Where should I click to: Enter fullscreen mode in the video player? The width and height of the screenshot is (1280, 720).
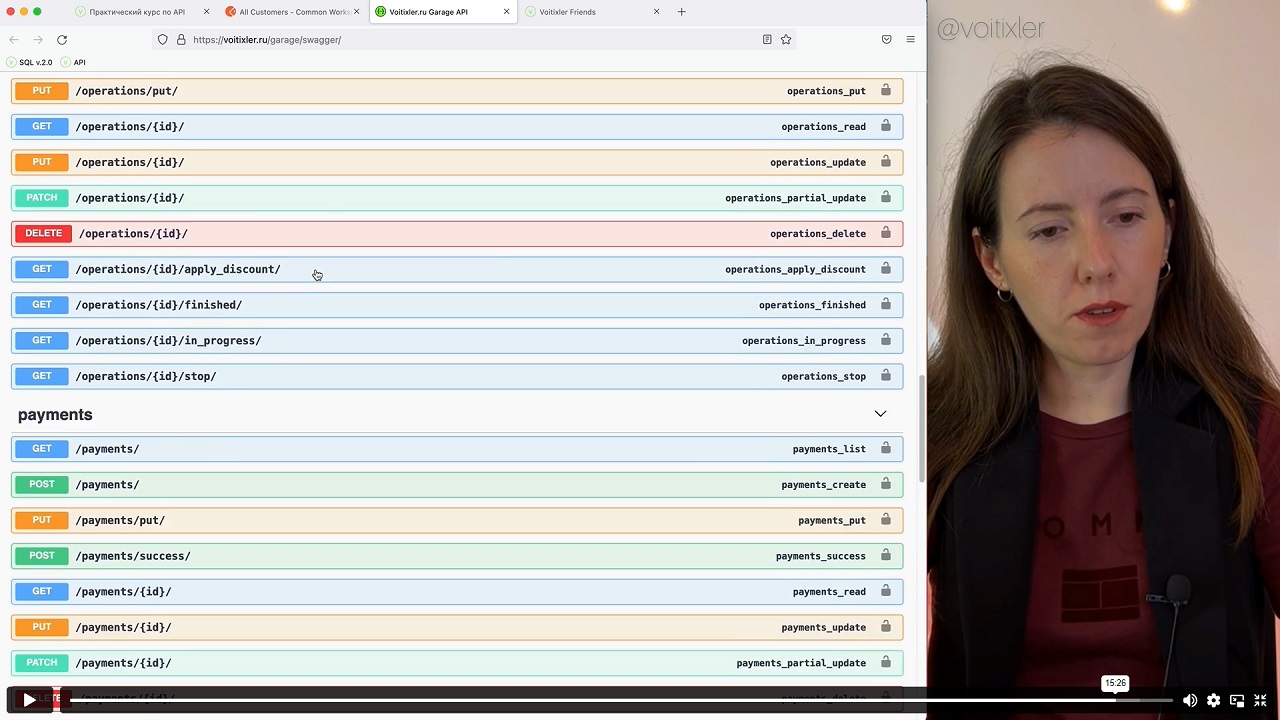pos(1260,701)
